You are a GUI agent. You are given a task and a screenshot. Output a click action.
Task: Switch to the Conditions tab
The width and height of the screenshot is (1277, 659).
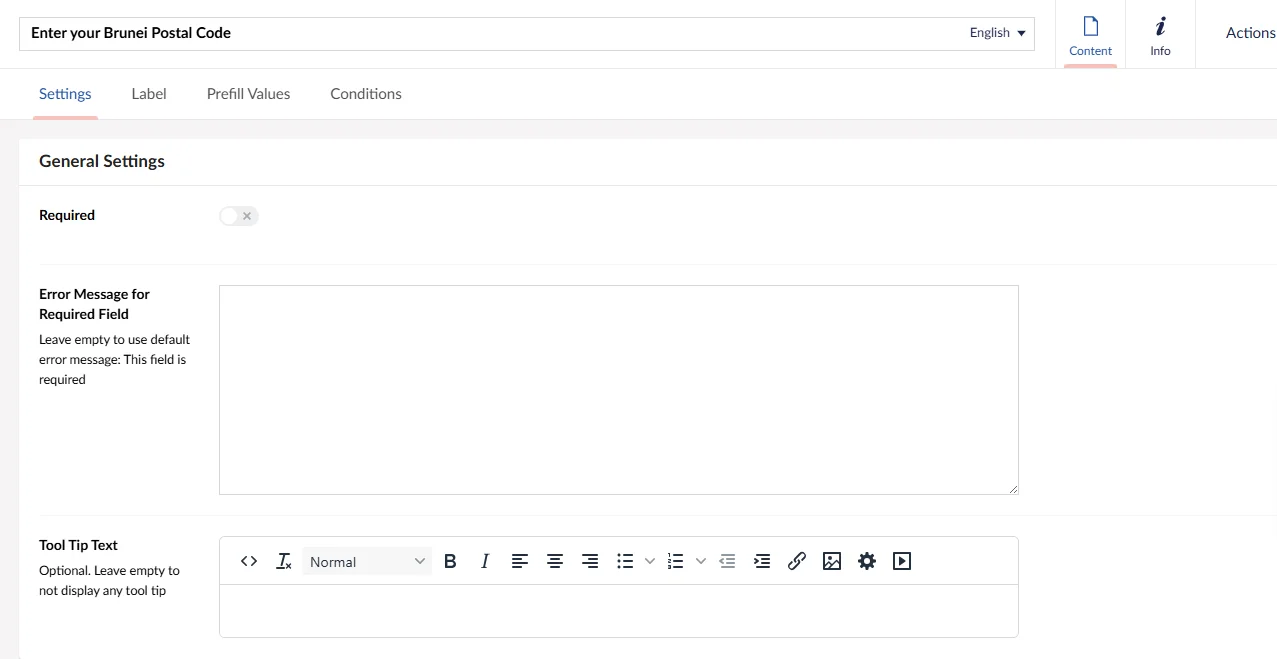click(x=366, y=94)
